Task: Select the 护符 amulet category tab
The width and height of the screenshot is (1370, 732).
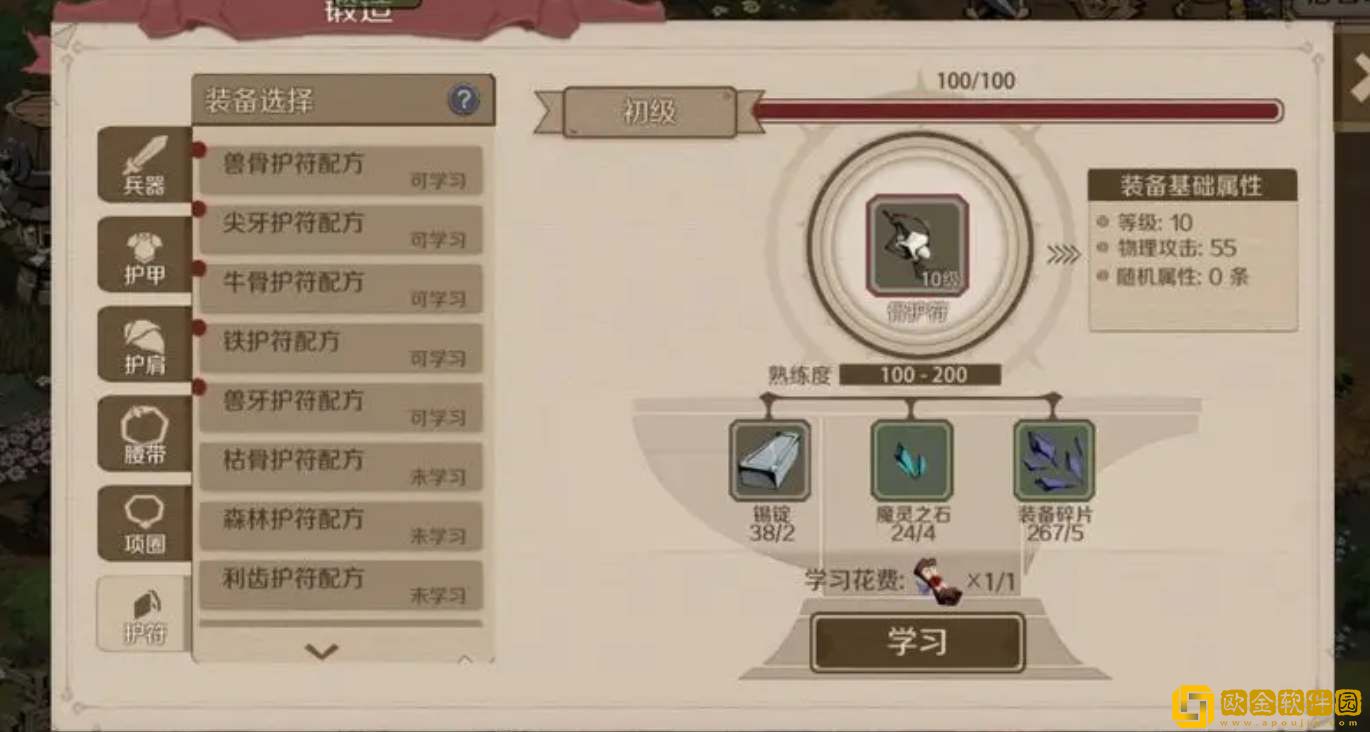Action: (143, 613)
